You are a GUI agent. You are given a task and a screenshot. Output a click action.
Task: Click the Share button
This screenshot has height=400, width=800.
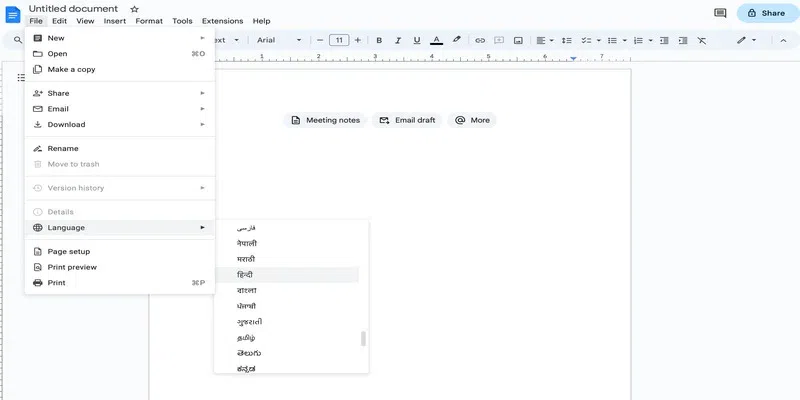(x=768, y=13)
